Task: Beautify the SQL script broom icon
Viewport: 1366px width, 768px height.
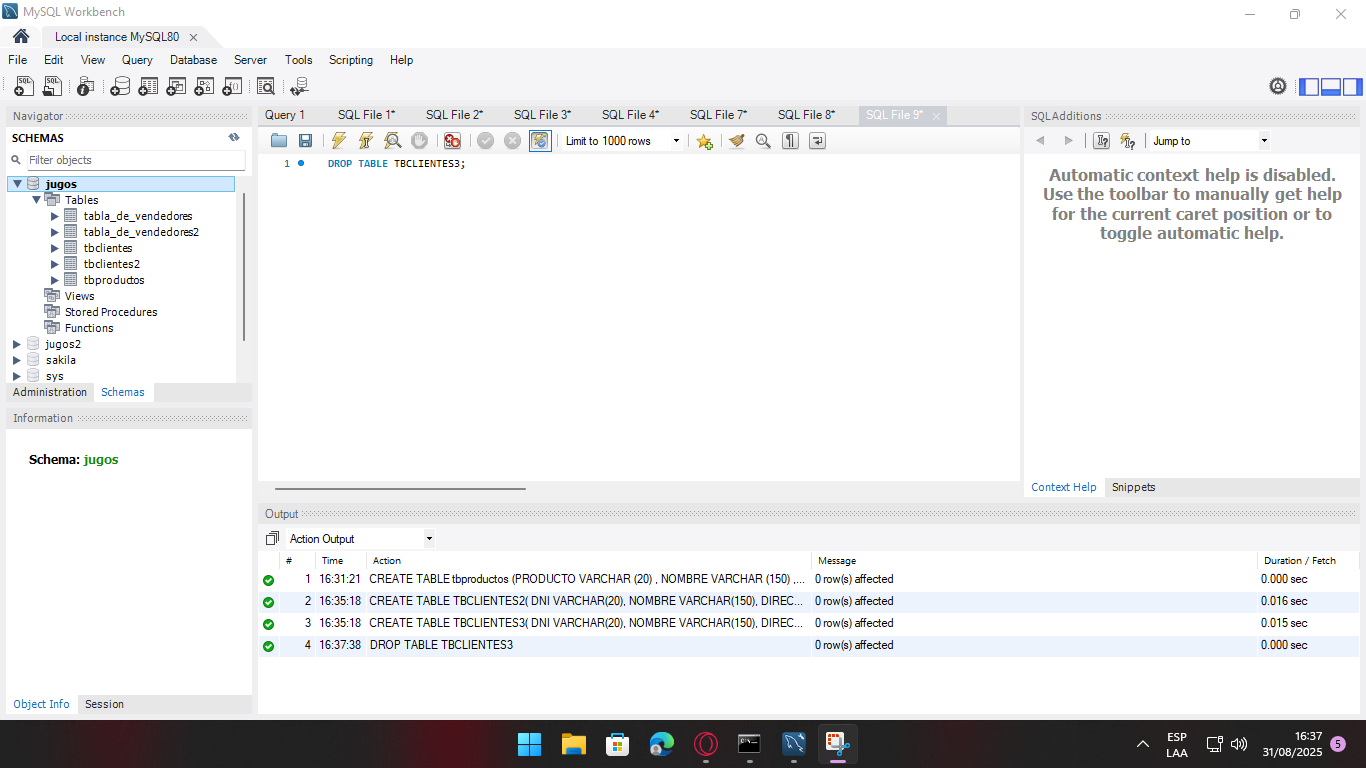Action: (x=737, y=141)
